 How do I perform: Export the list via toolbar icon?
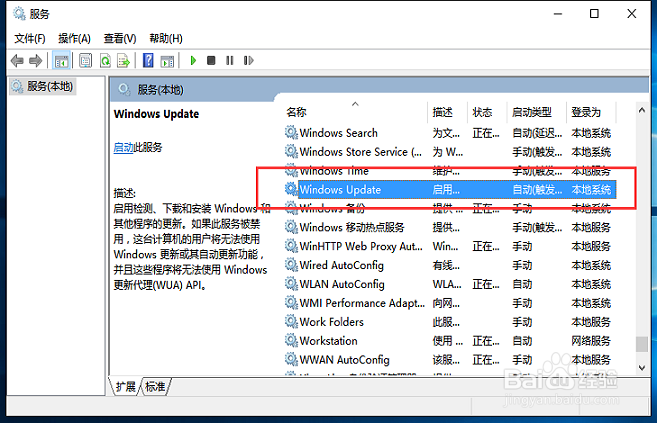point(124,61)
